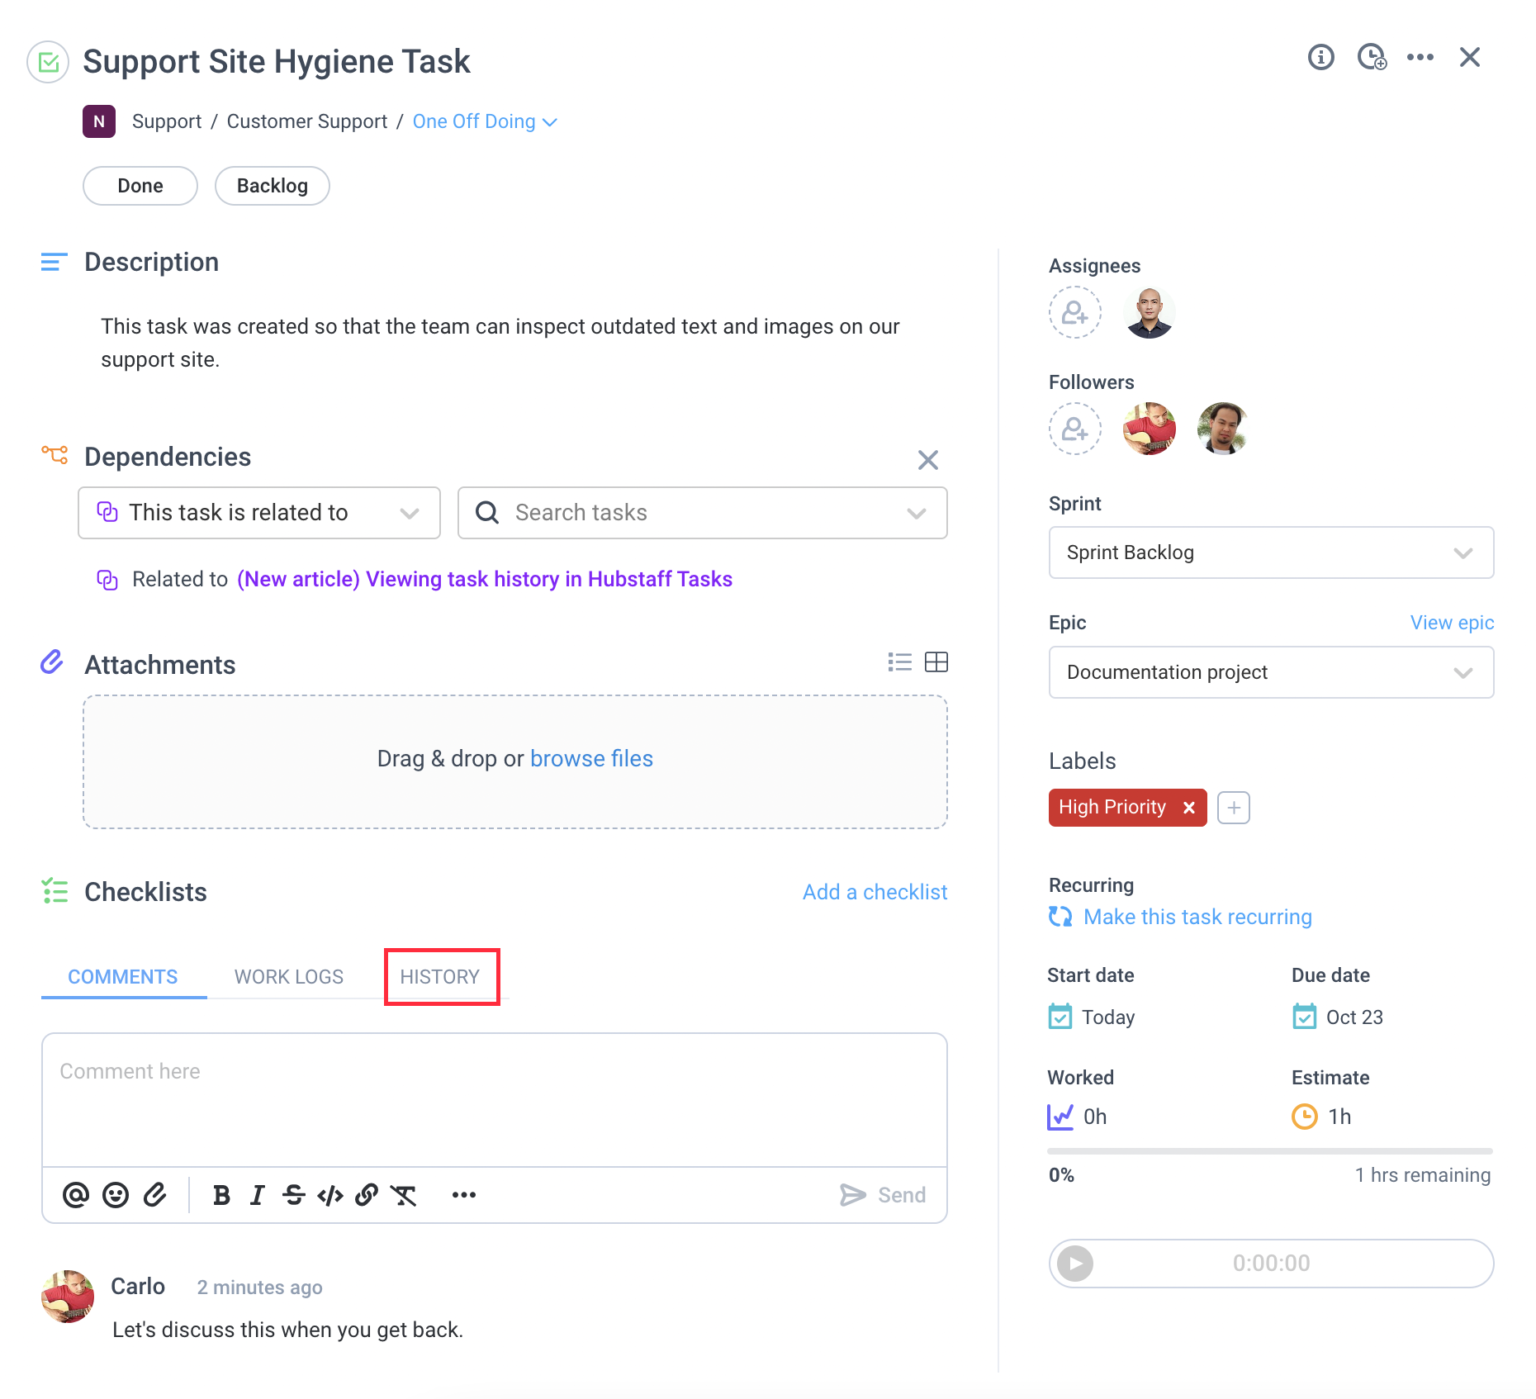Attach a file using the paperclip icon
The image size is (1536, 1399).
pyautogui.click(x=155, y=1194)
